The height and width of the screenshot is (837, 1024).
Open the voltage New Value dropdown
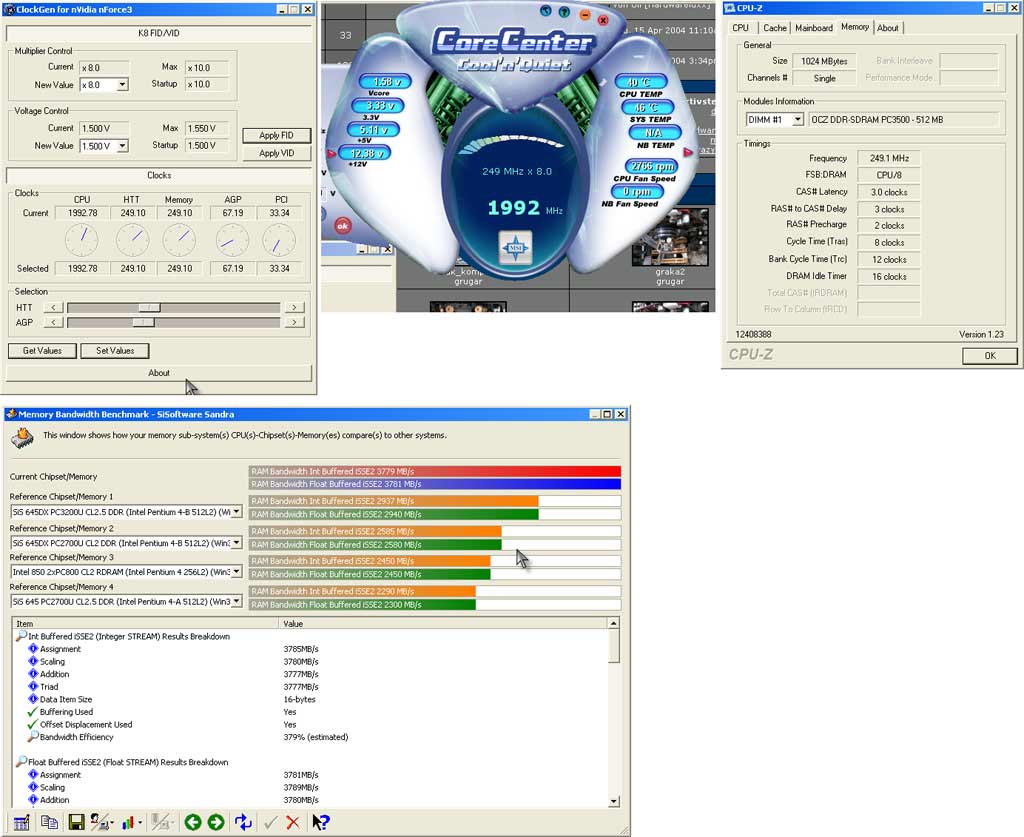pos(122,146)
